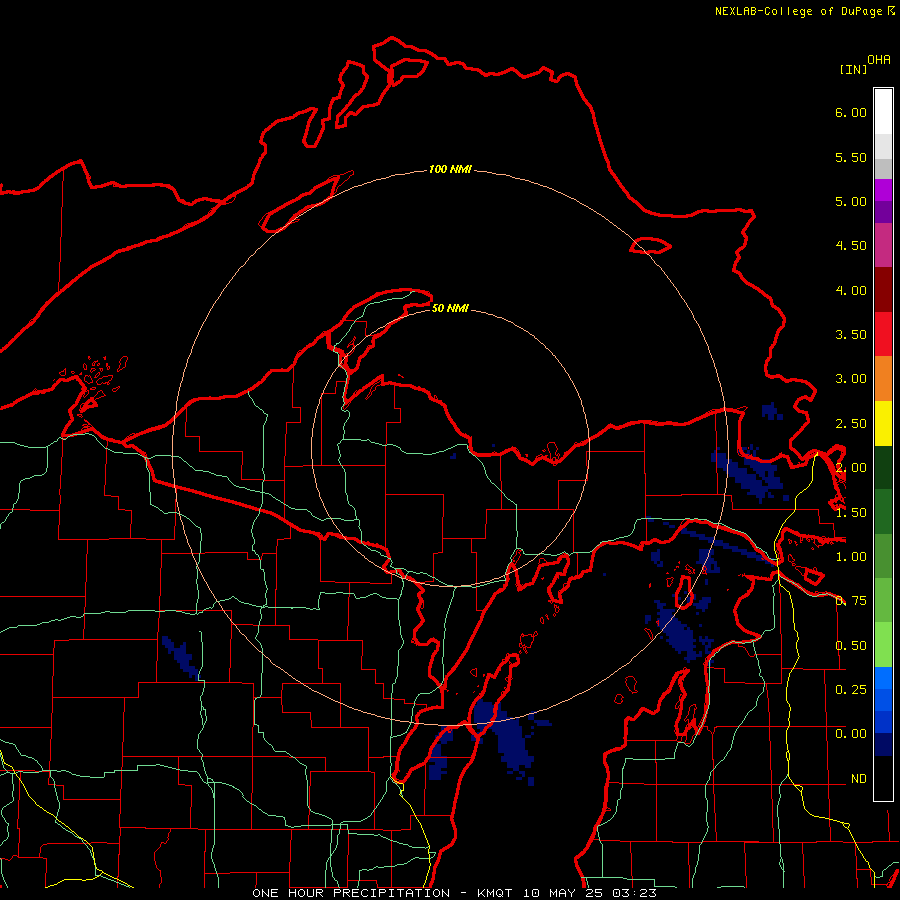This screenshot has width=900, height=900.
Task: Select the 6.00 legend value
Action: point(851,112)
